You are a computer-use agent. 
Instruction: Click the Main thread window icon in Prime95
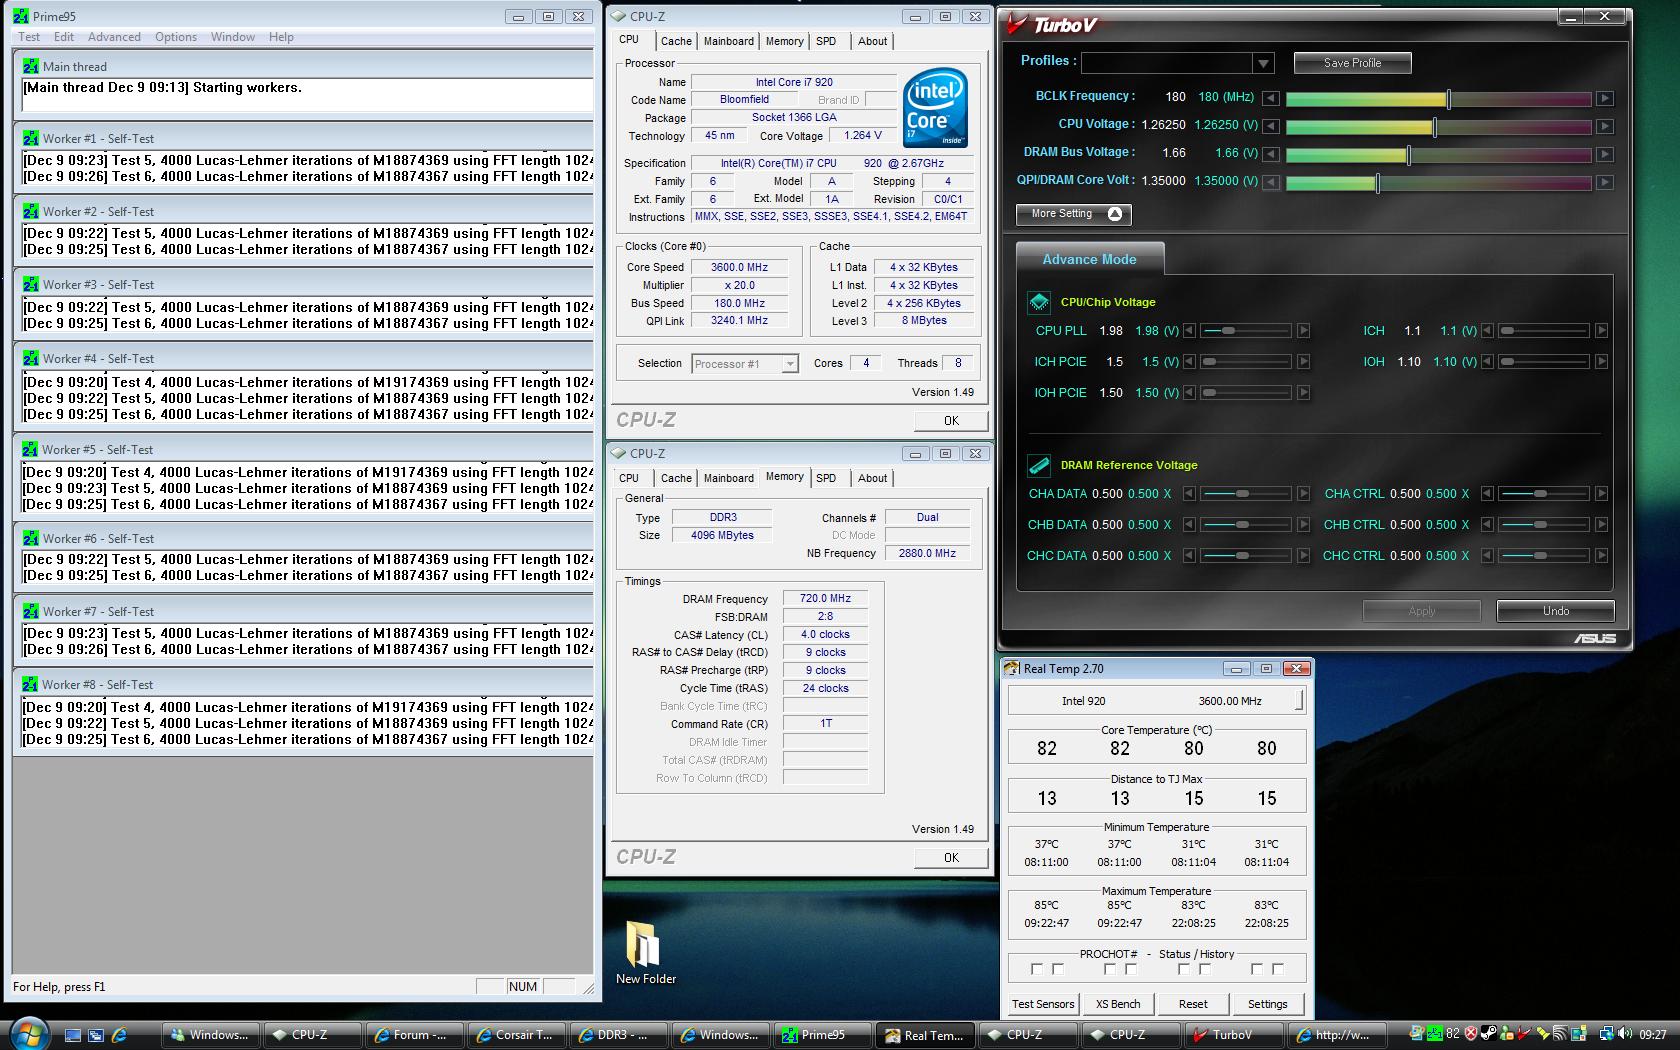pyautogui.click(x=31, y=66)
